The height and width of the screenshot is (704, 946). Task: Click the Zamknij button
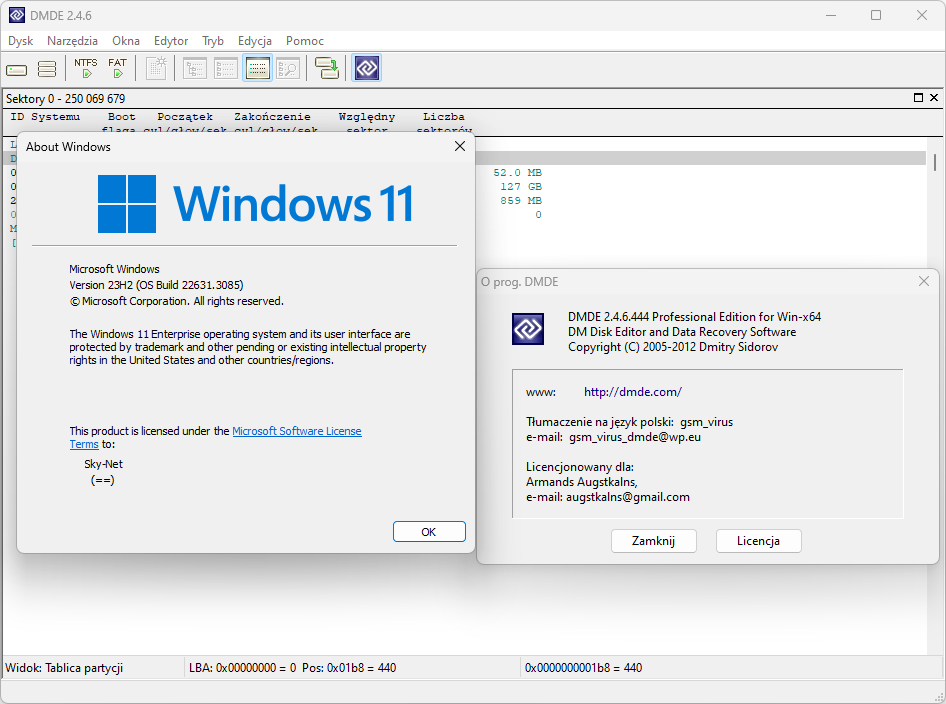tap(653, 541)
